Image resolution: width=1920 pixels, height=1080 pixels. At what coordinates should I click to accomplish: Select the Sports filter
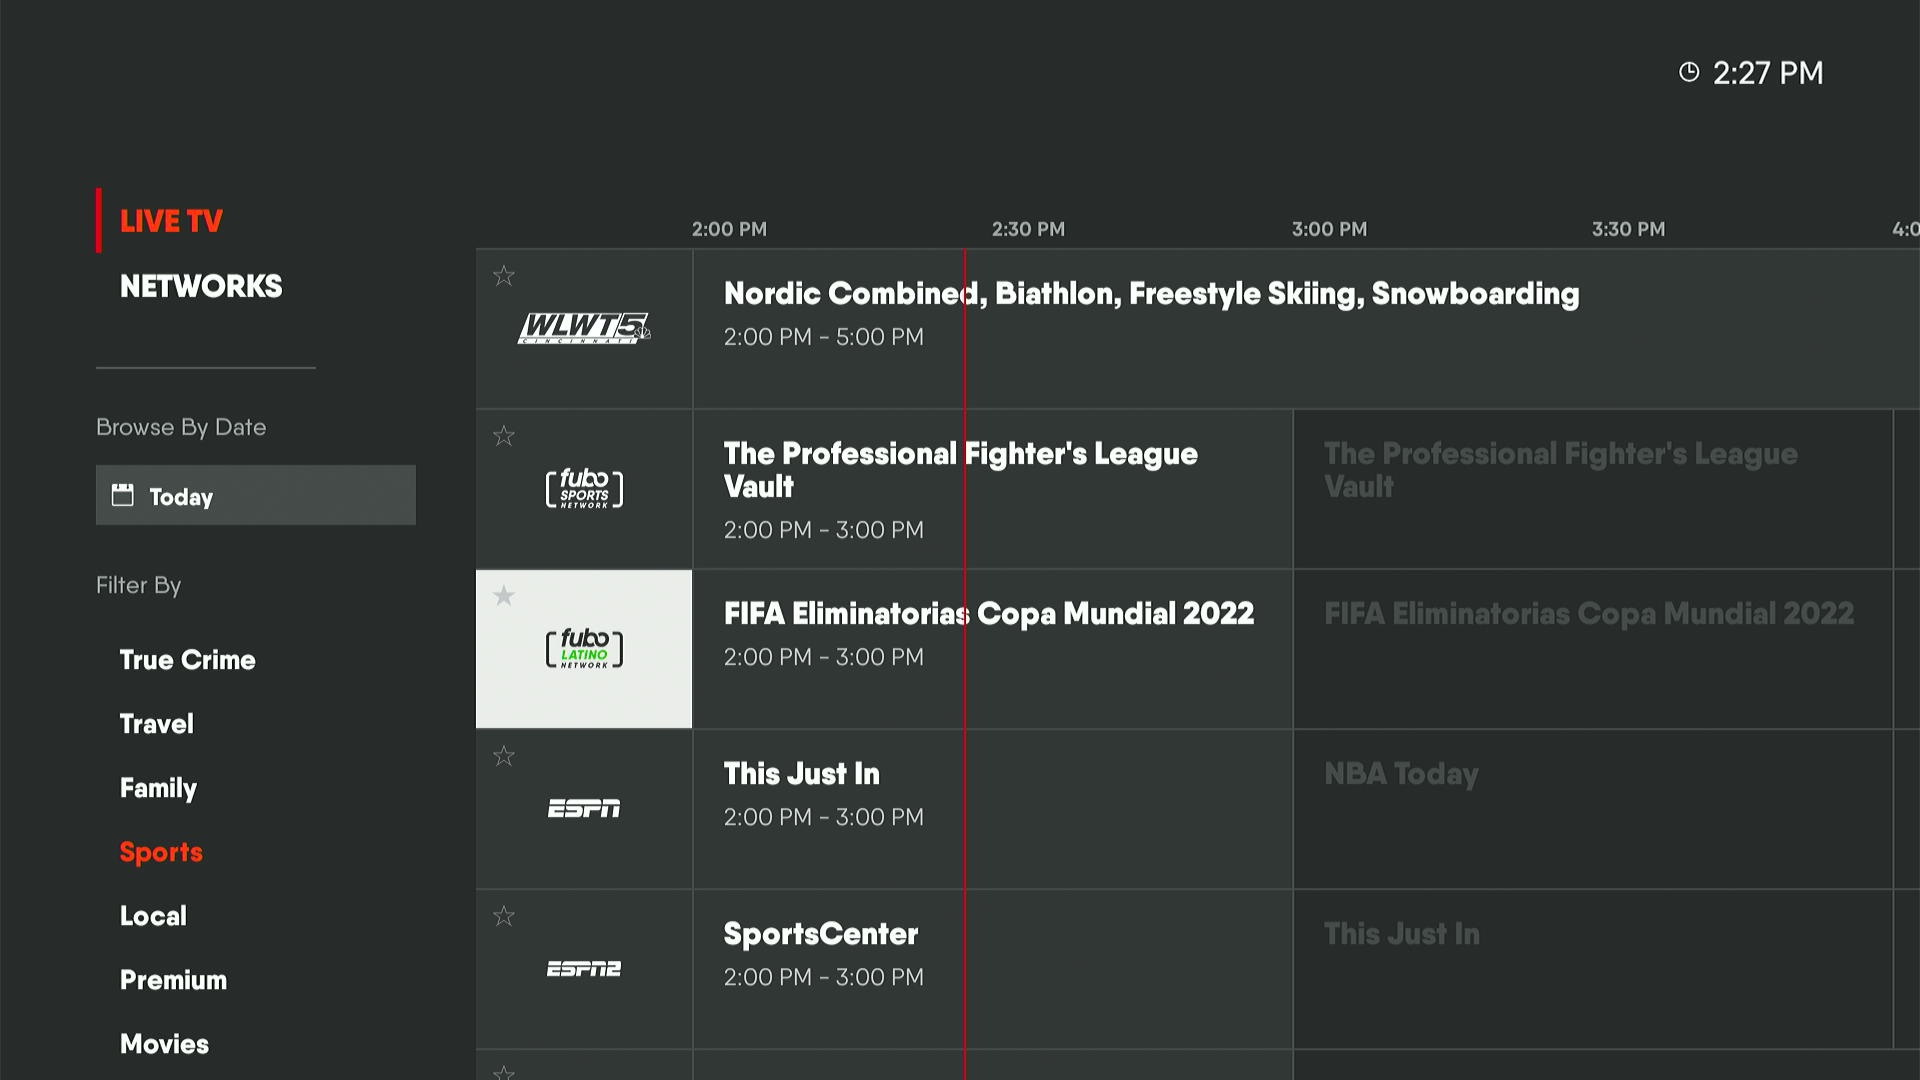[x=161, y=852]
